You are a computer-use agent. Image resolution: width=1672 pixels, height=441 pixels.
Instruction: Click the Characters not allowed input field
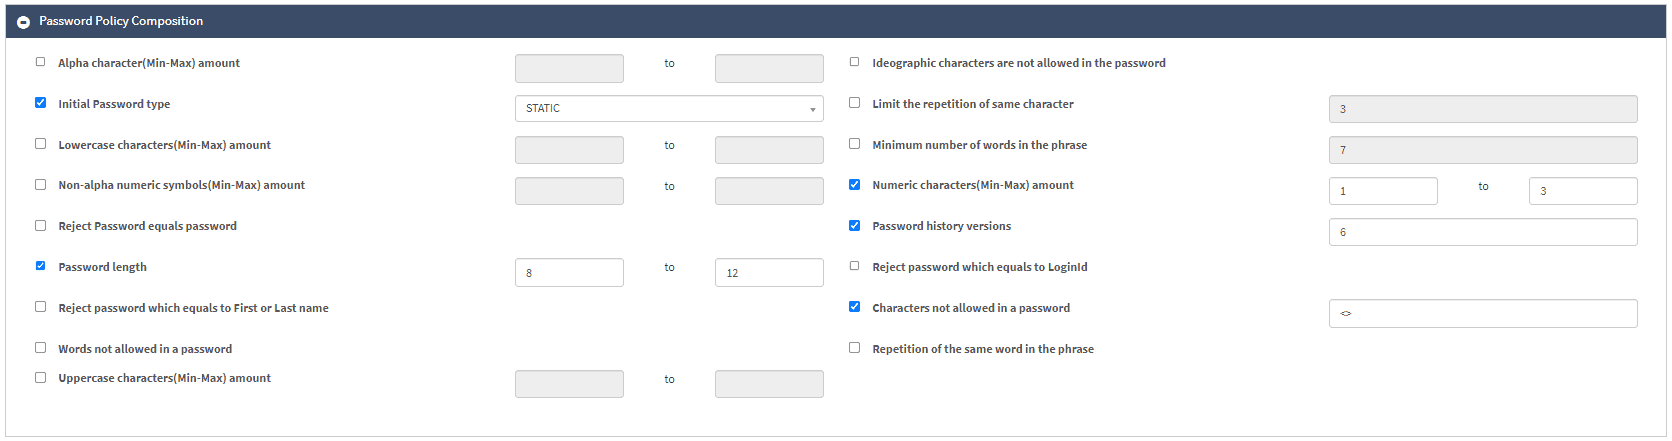(x=1482, y=313)
